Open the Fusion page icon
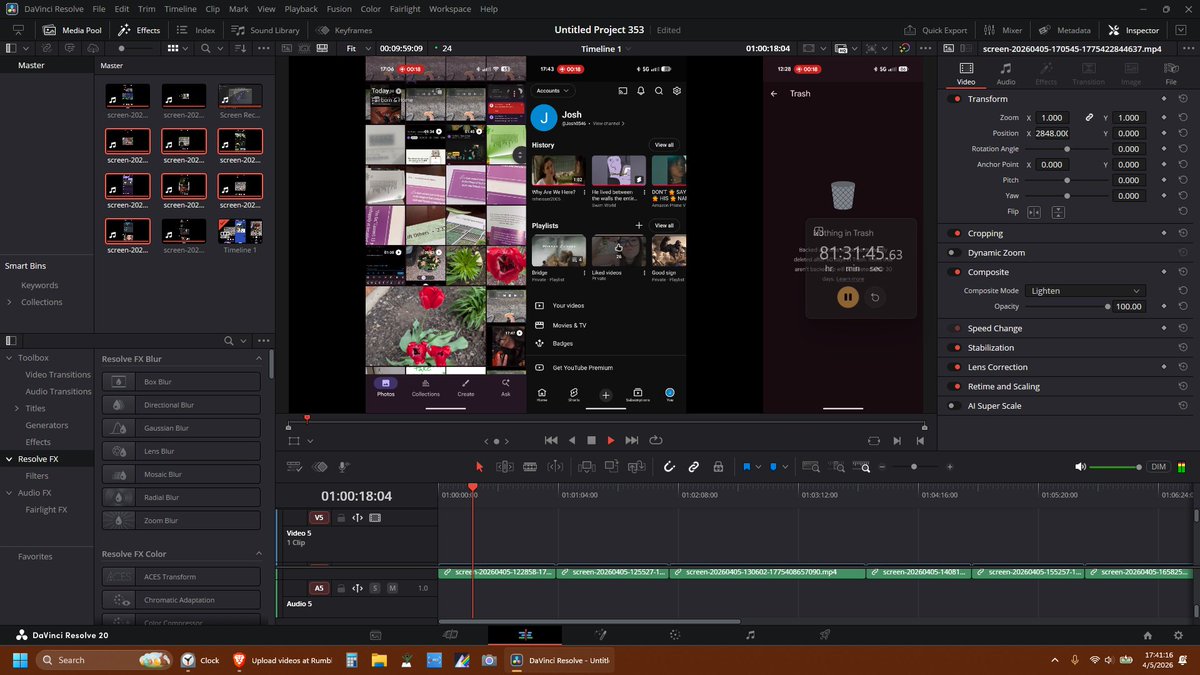Image resolution: width=1200 pixels, height=675 pixels. click(601, 635)
